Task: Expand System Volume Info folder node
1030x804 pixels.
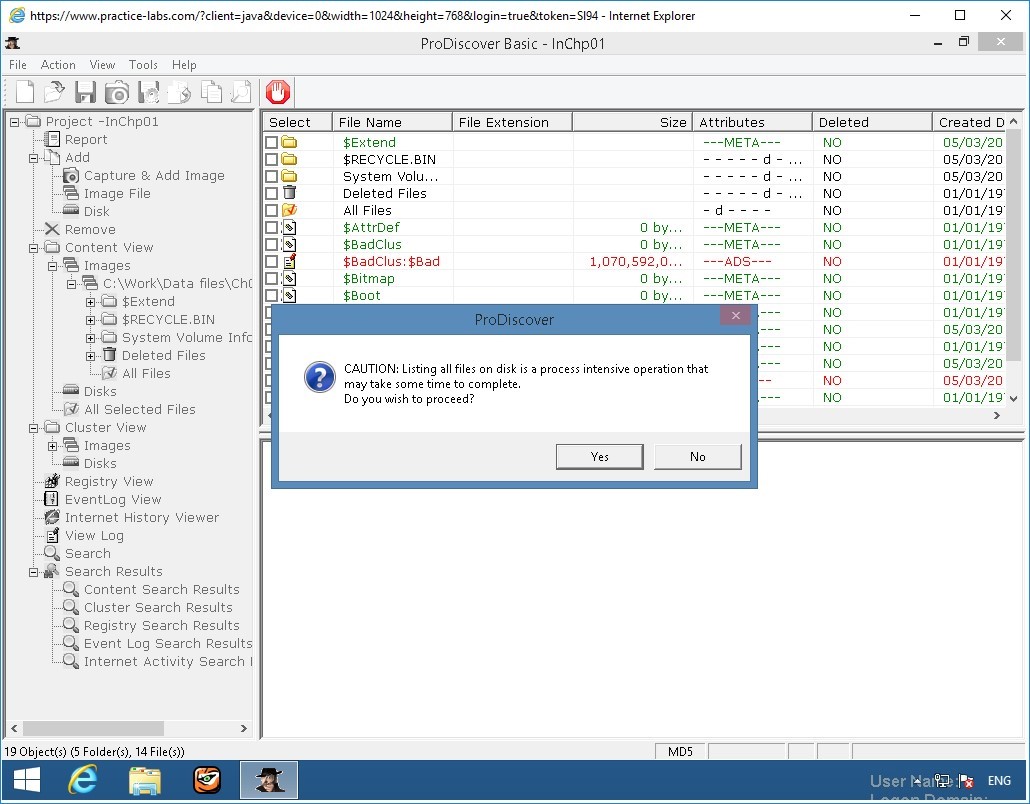Action: (x=91, y=338)
